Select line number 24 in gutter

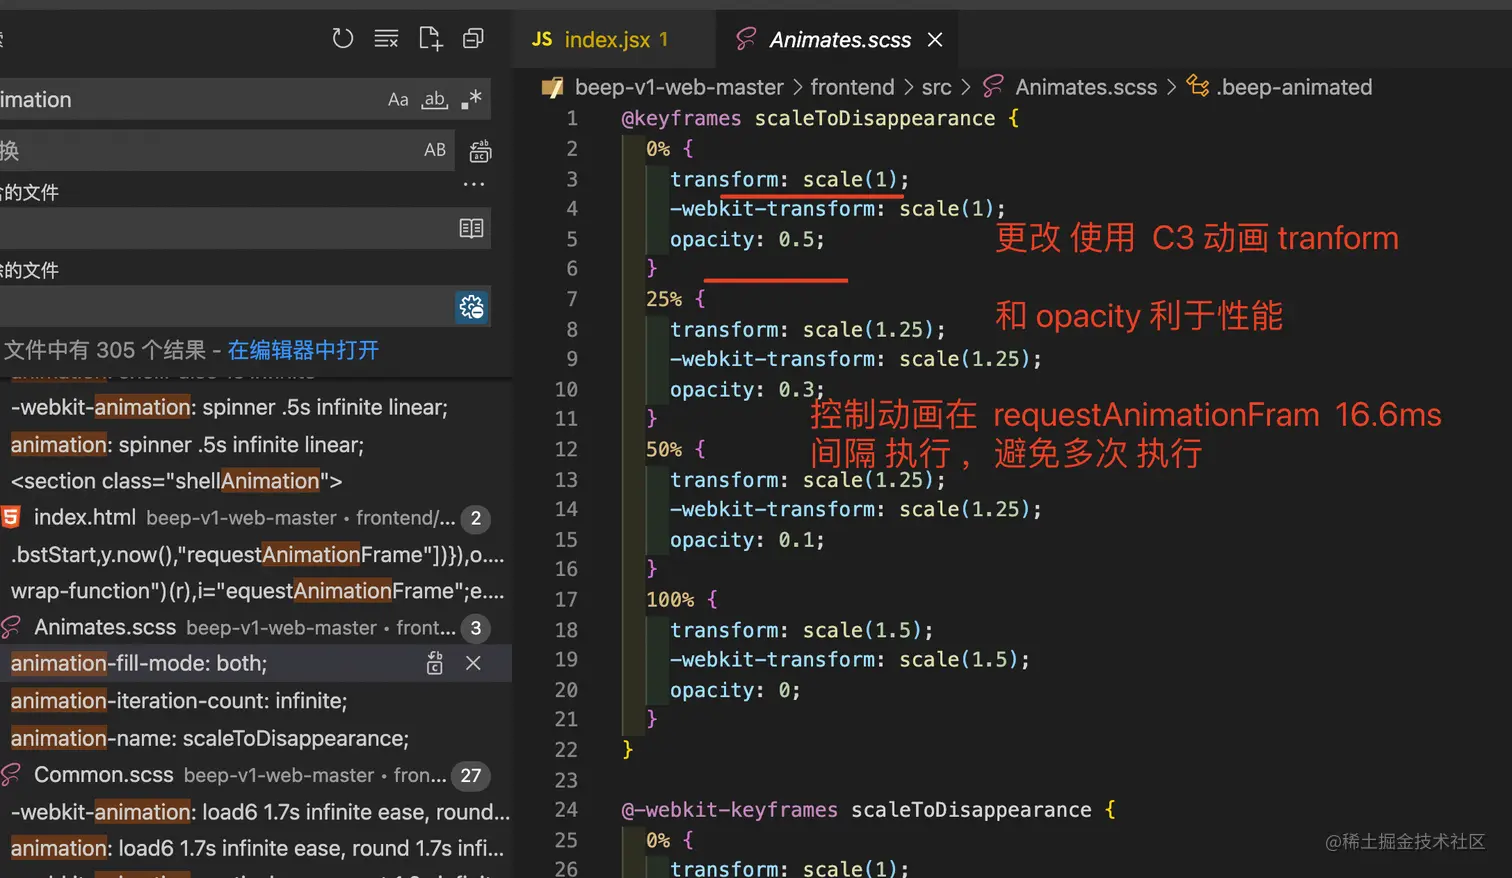(x=566, y=809)
